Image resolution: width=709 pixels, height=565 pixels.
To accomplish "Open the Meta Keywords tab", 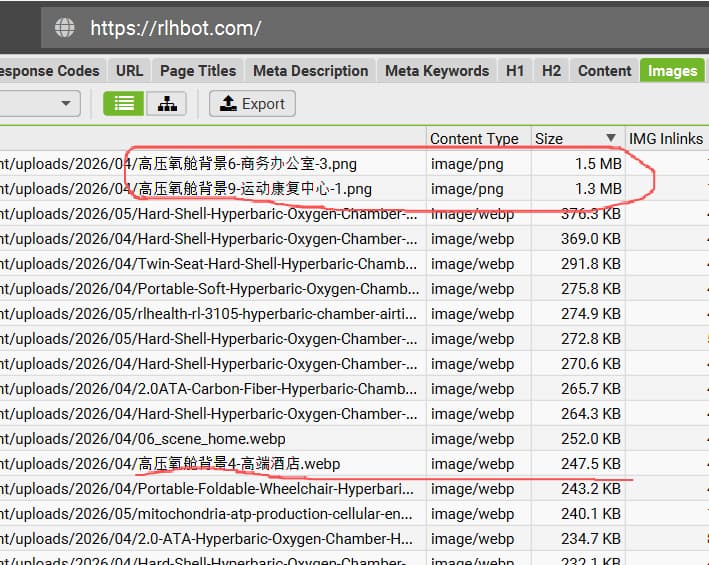I will tap(437, 71).
